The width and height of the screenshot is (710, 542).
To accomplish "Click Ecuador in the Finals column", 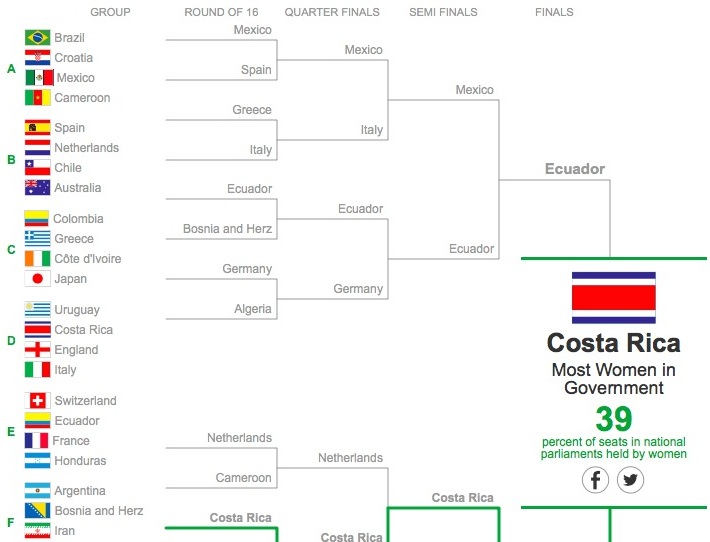I will [x=575, y=169].
